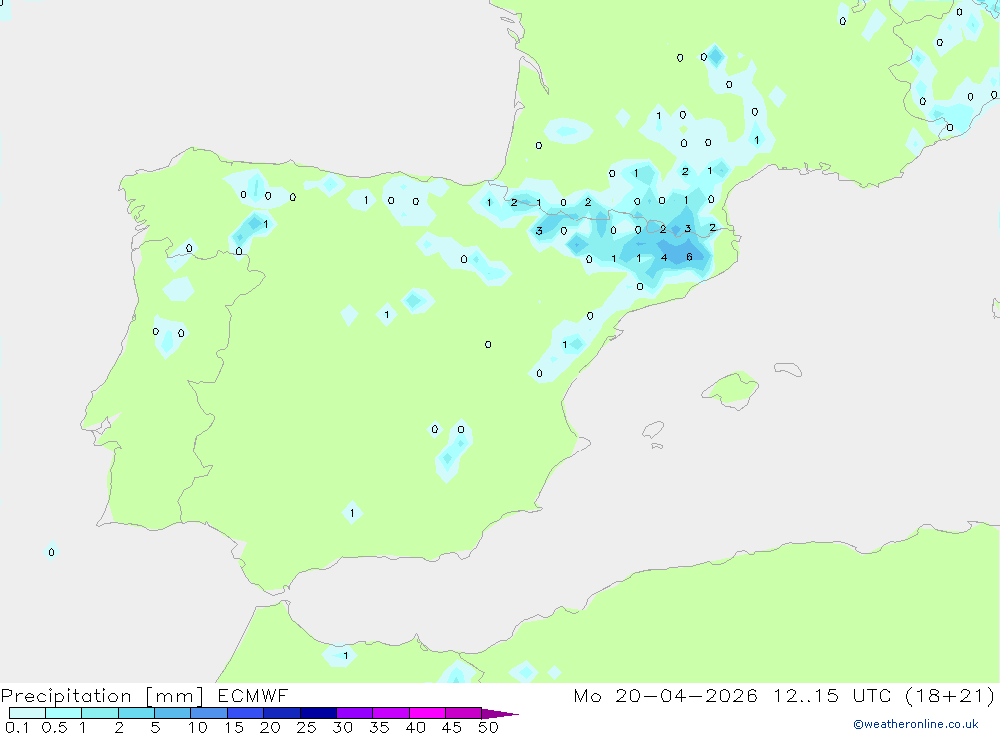Image resolution: width=1000 pixels, height=733 pixels.
Task: Click the '0.5' legend scale value
Action: coord(54,727)
